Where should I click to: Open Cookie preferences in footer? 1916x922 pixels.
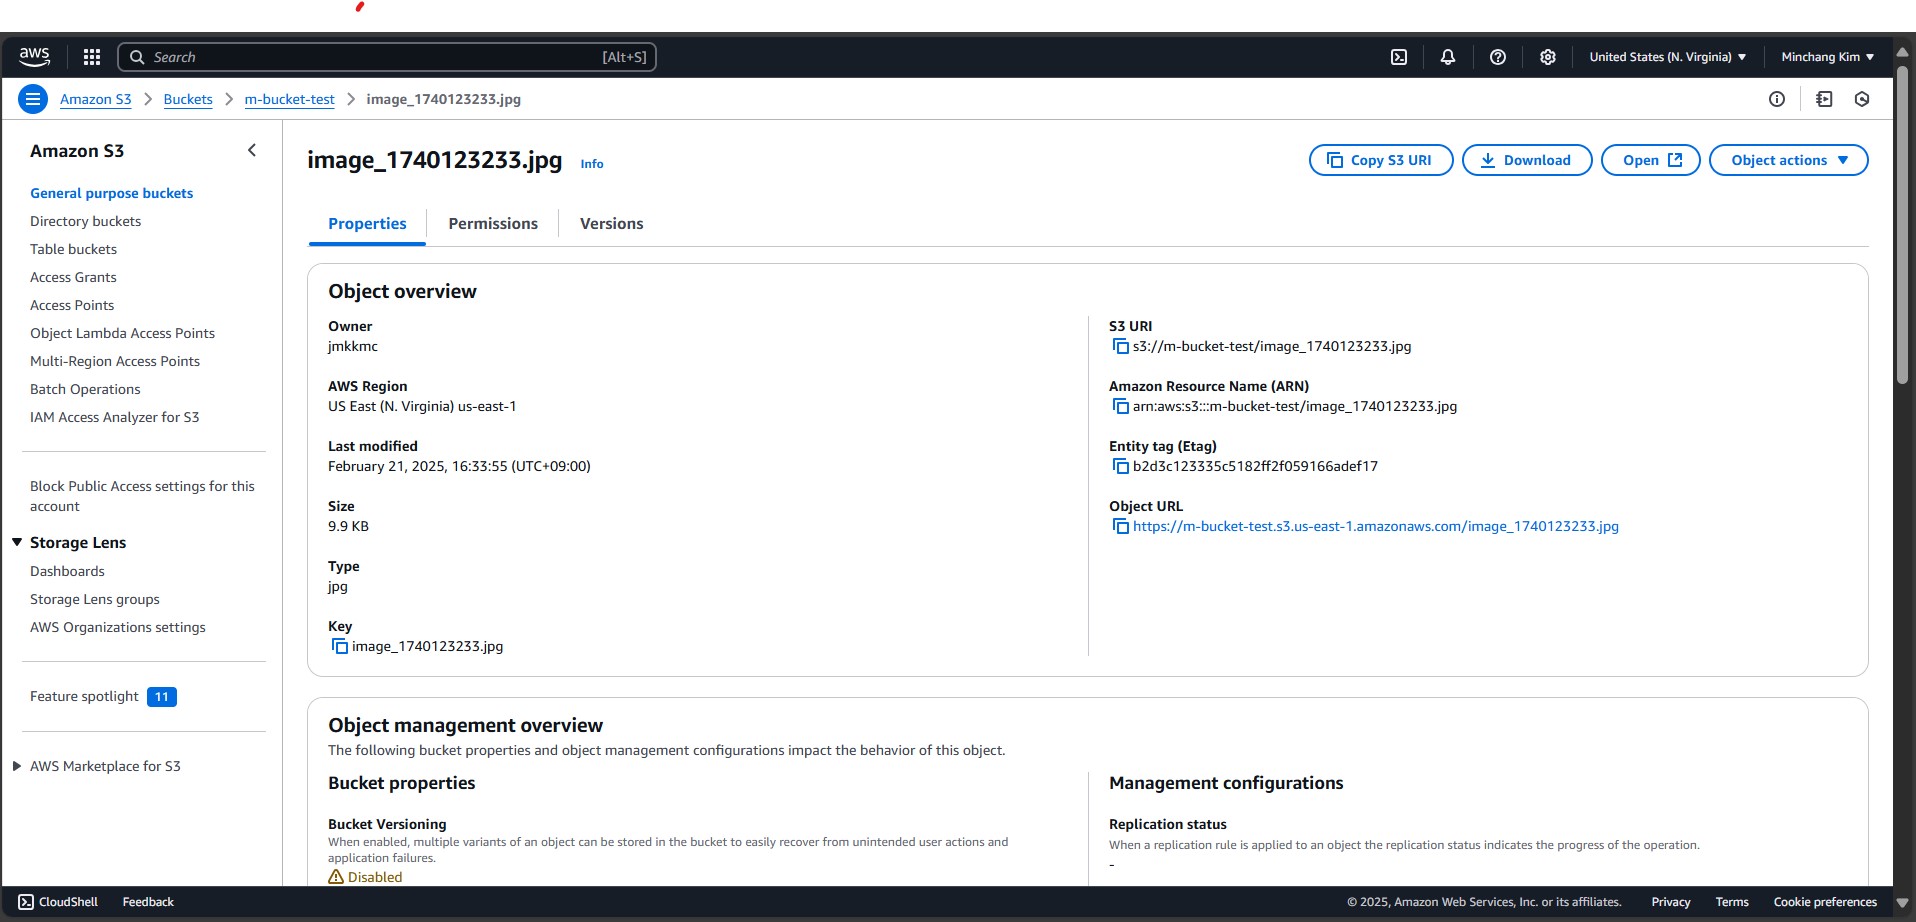(x=1825, y=902)
